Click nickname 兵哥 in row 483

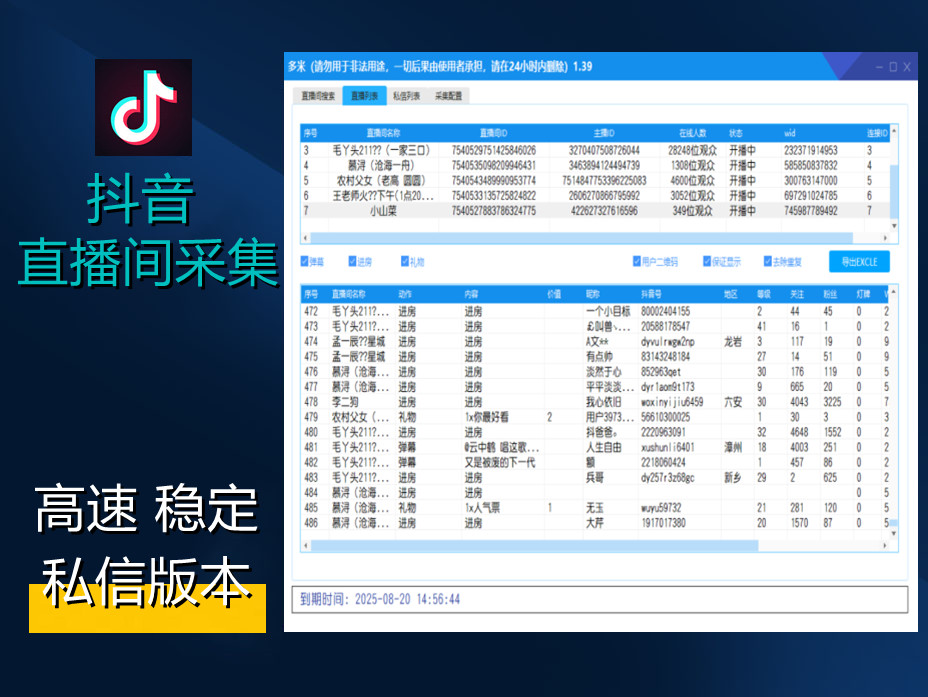[x=594, y=477]
